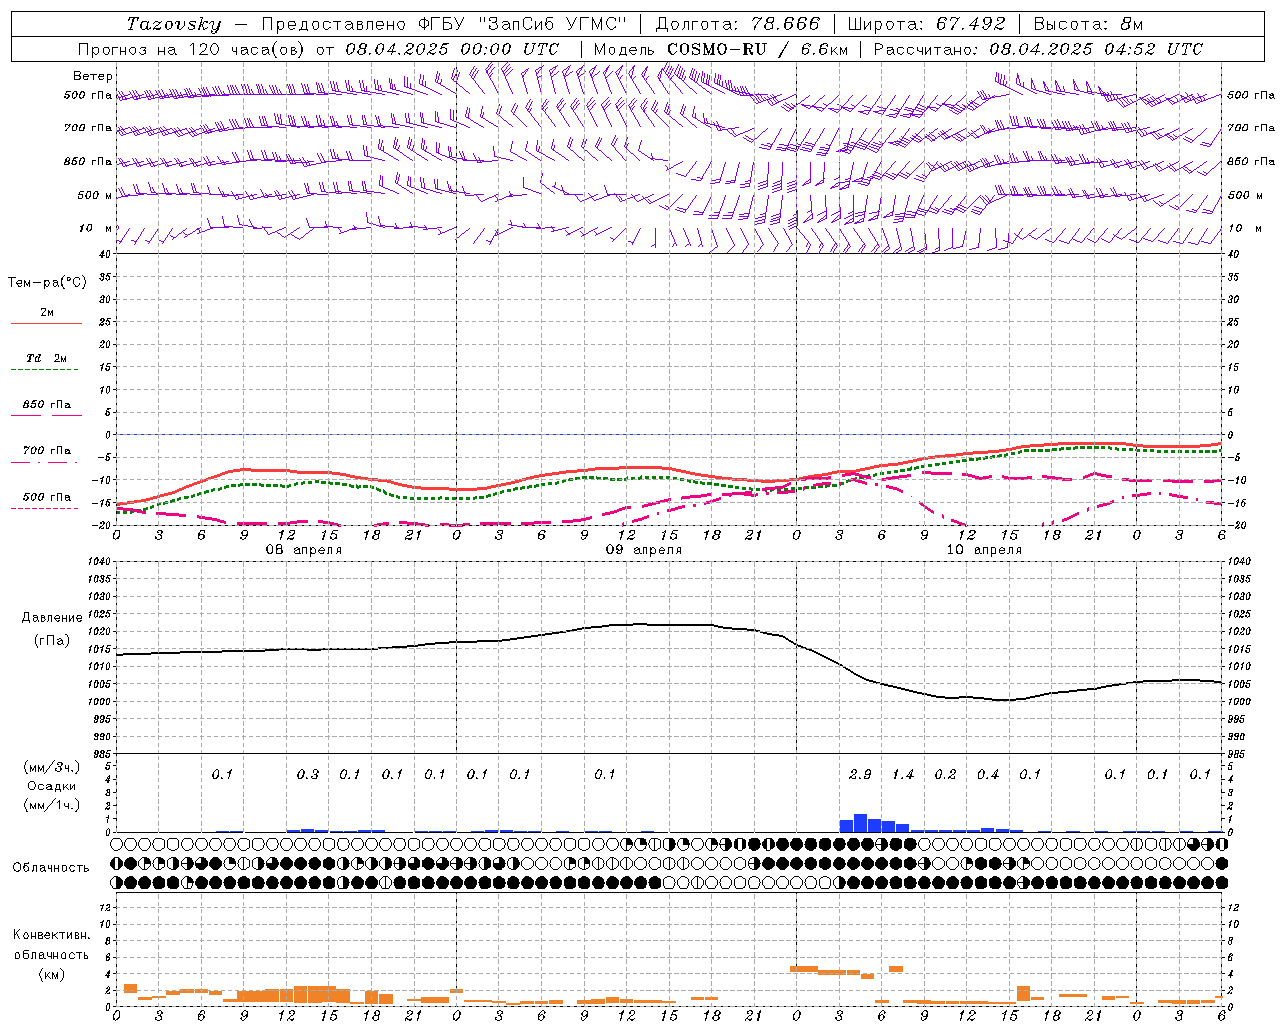1280x1024 pixels.
Task: Select the 500 м wind level on left axis
Action: (95, 195)
